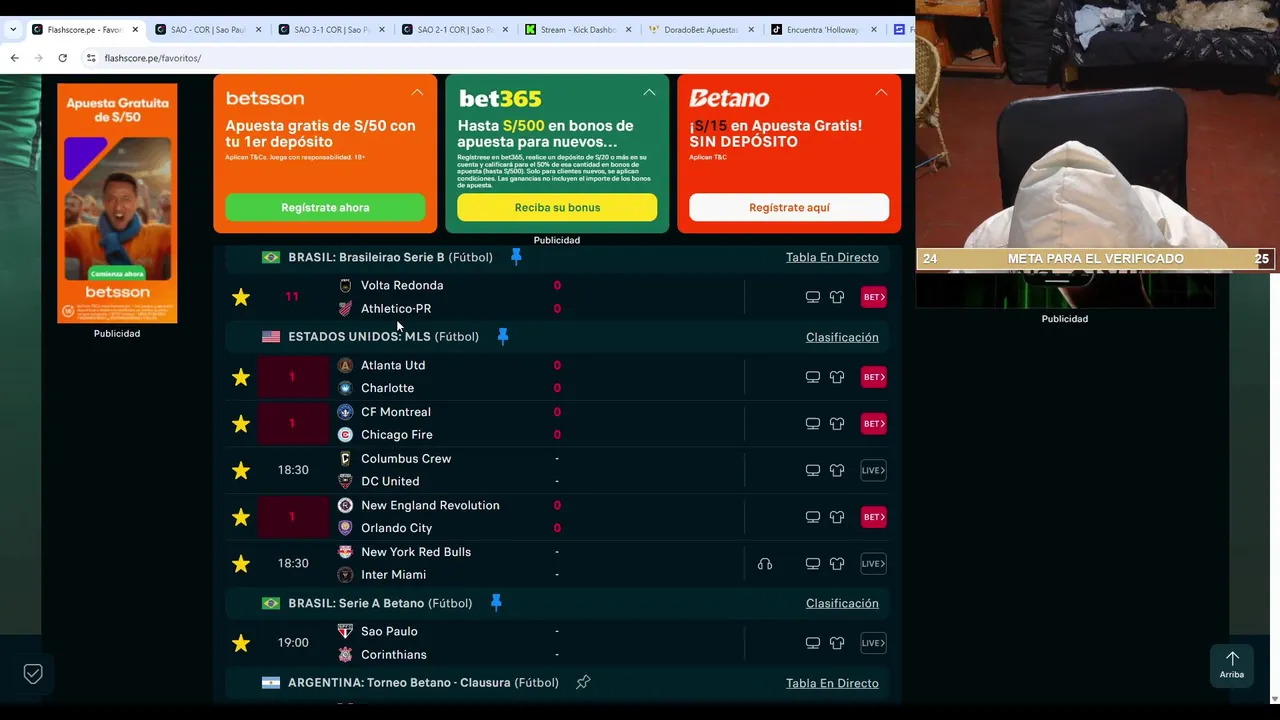Open lineup shirt icon for Orlando City match
Image resolution: width=1280 pixels, height=720 pixels.
point(837,517)
